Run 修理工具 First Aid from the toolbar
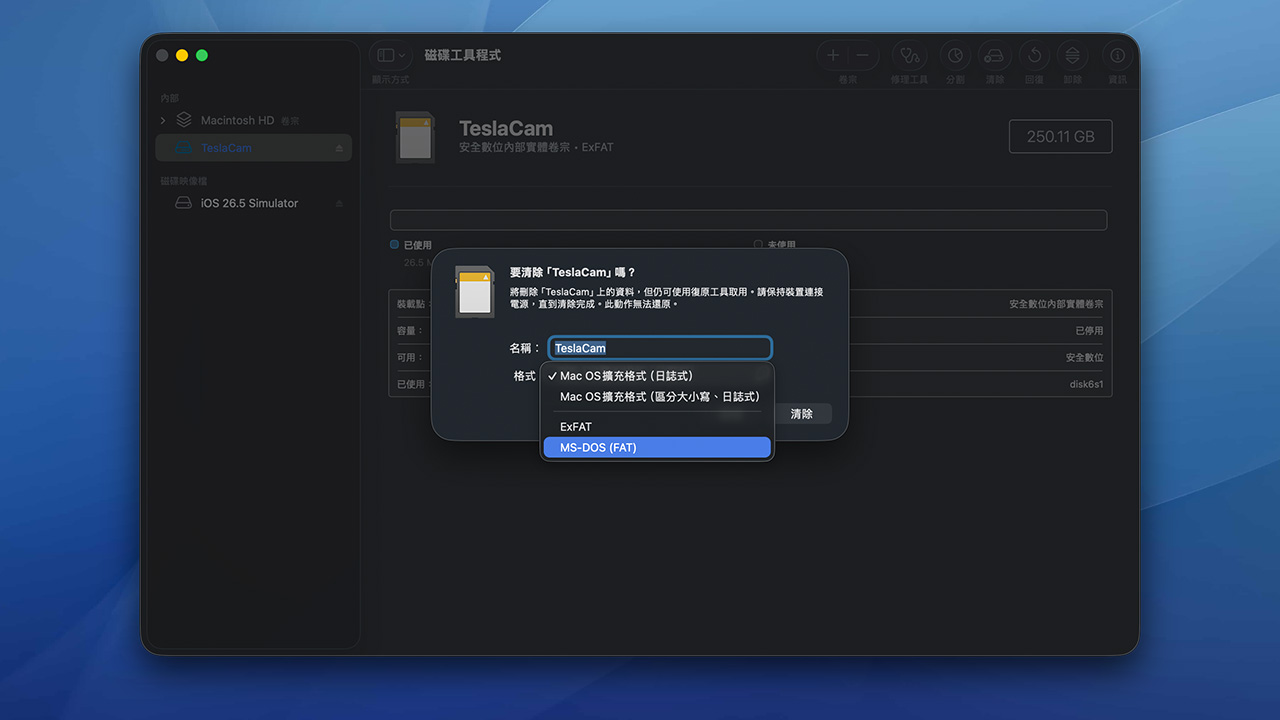 [909, 56]
